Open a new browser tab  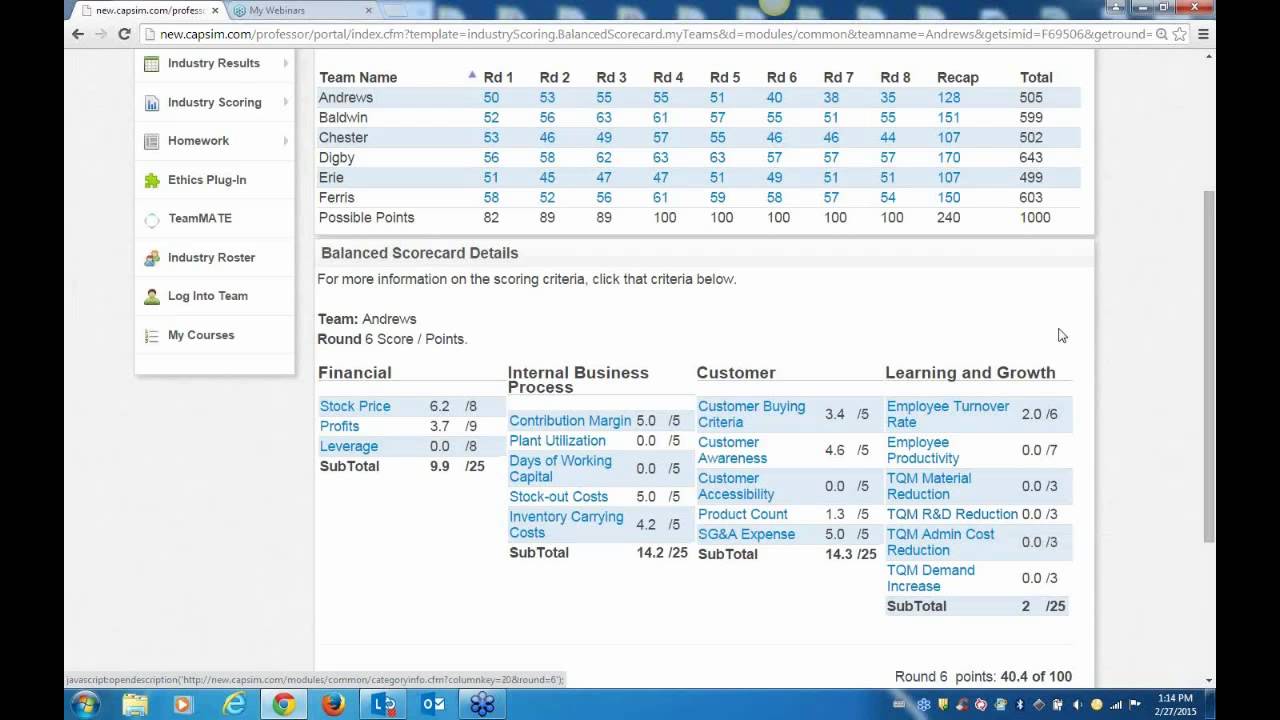pos(396,10)
